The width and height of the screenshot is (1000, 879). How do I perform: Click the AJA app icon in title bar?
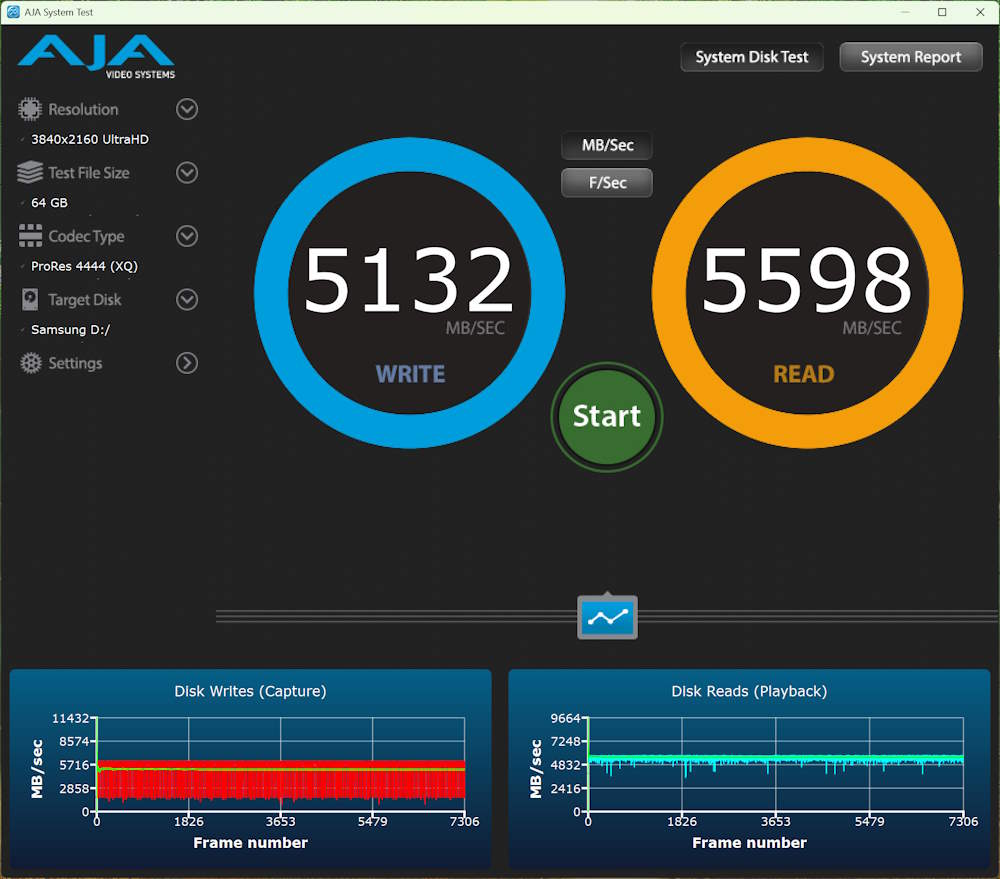click(x=13, y=11)
